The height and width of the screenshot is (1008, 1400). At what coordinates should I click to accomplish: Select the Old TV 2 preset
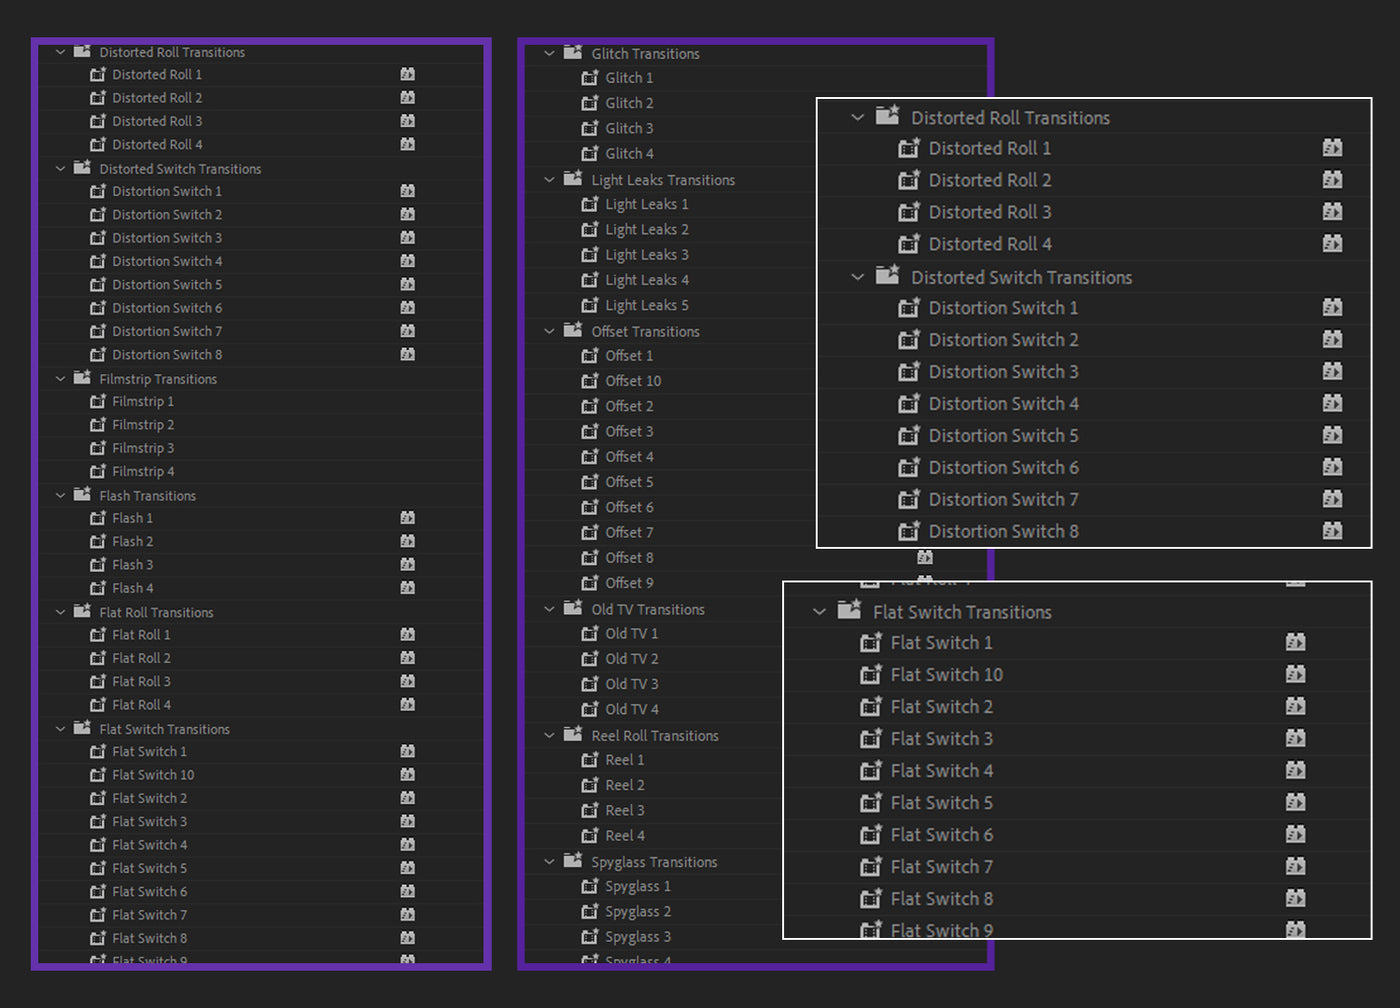[x=632, y=658]
